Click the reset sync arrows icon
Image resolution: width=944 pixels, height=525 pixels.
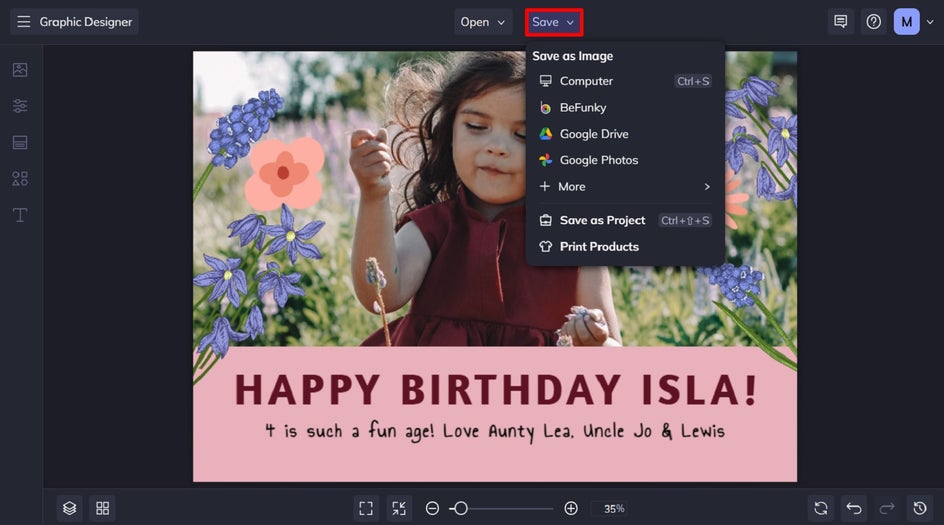tap(821, 508)
